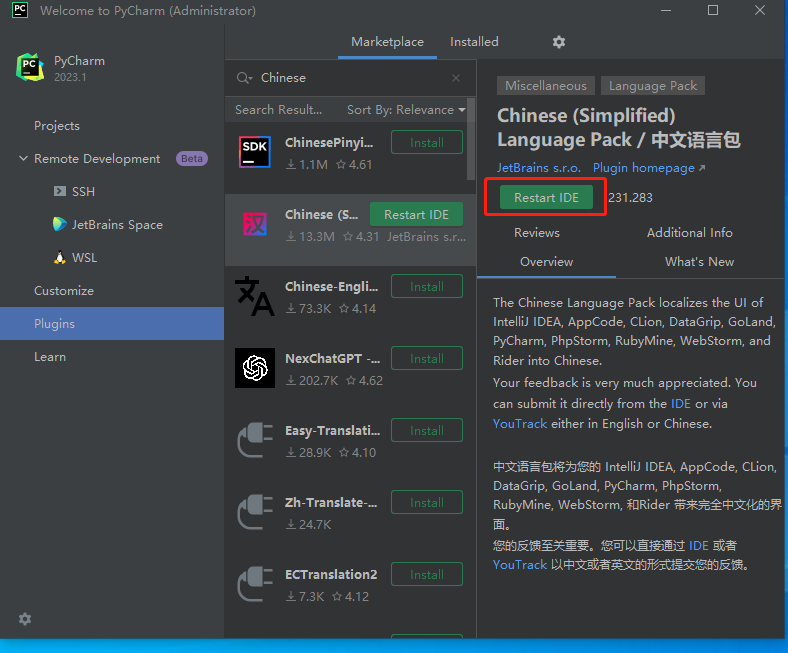The height and width of the screenshot is (653, 788).
Task: Click the PyCharm 2023.1 logo in sidebar
Action: pyautogui.click(x=30, y=67)
